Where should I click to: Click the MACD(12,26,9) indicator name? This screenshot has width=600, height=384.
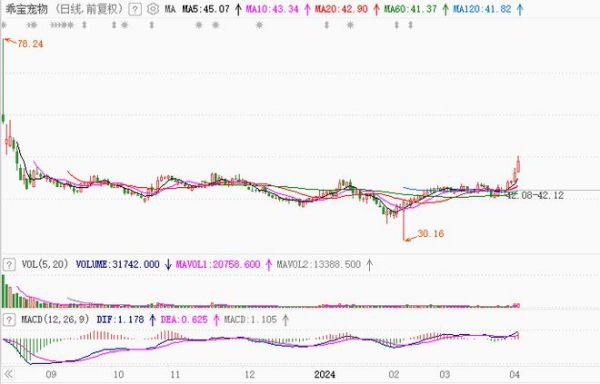(x=55, y=319)
